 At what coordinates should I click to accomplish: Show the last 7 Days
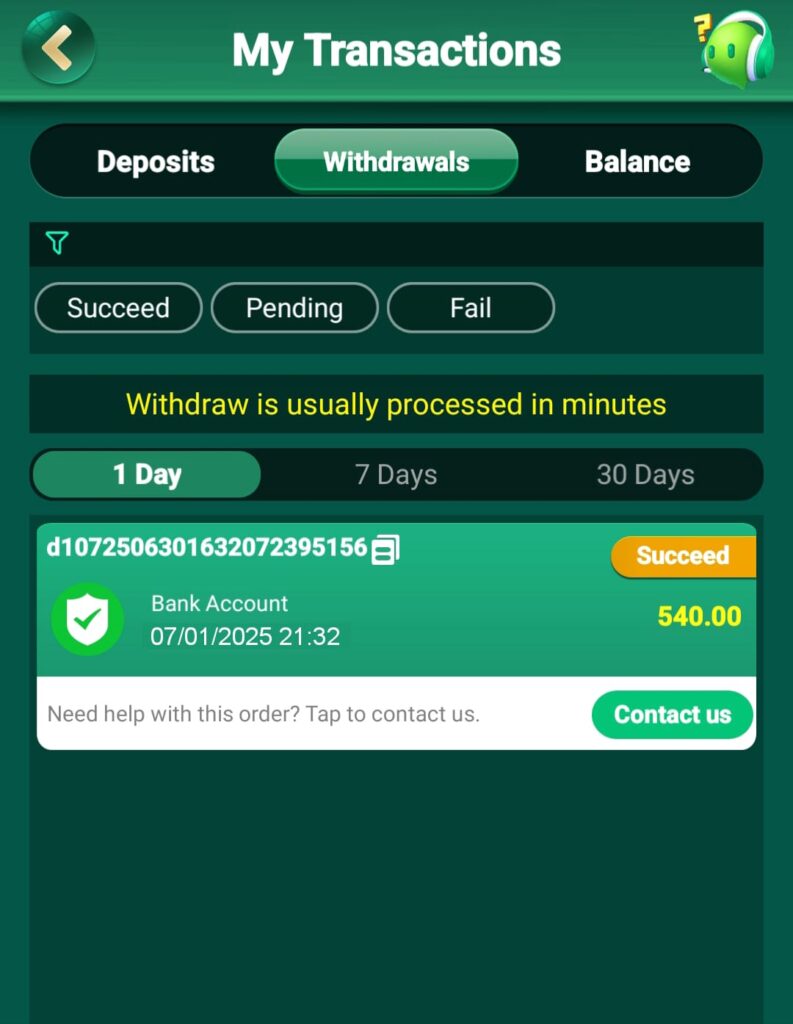pos(396,475)
